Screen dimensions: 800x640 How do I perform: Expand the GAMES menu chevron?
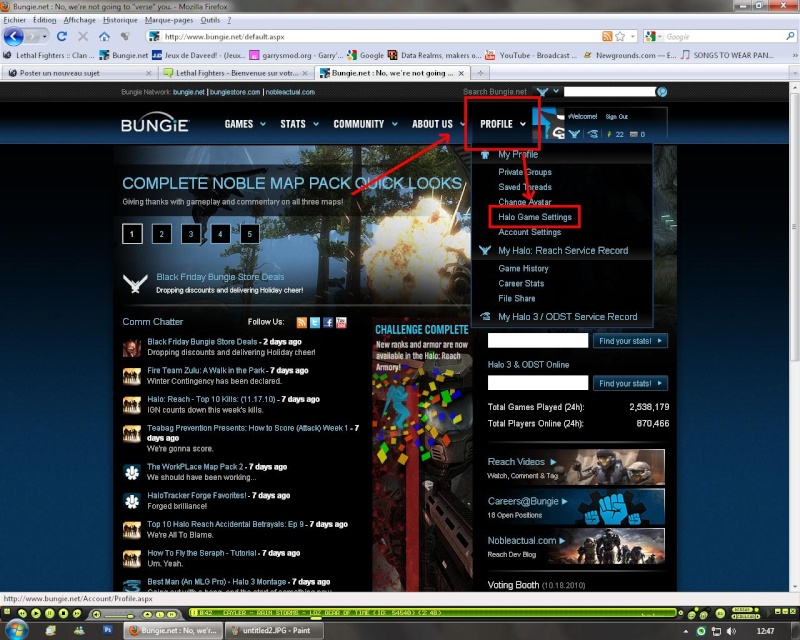(x=263, y=124)
